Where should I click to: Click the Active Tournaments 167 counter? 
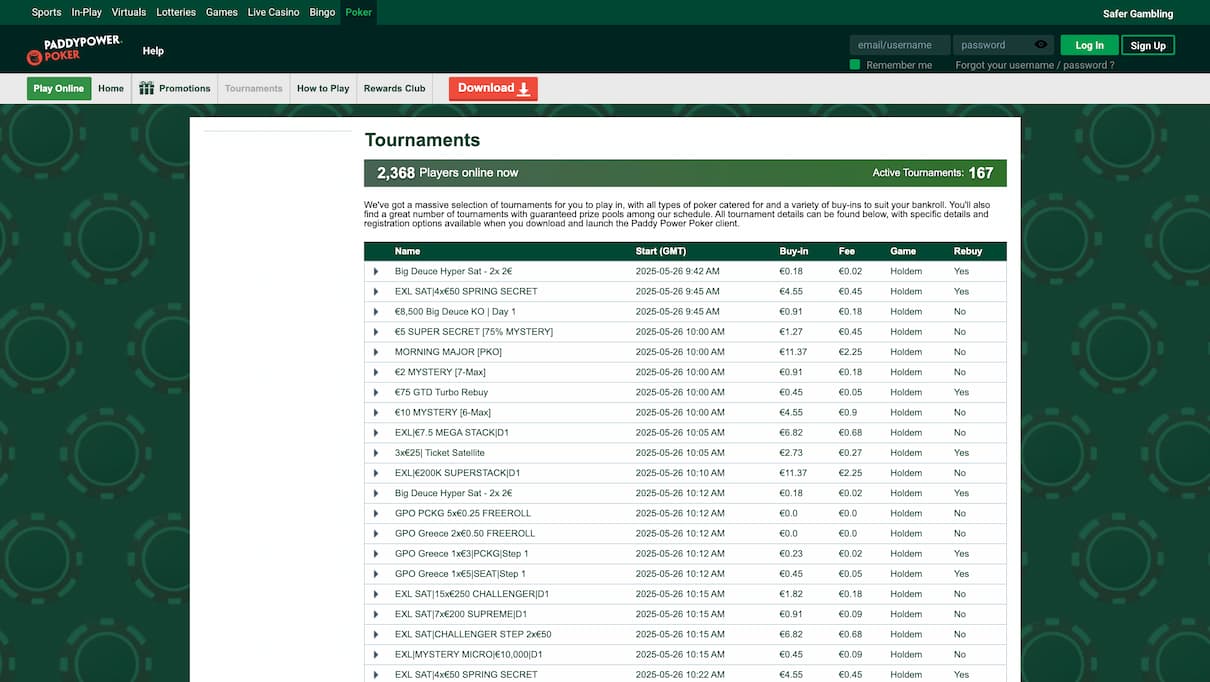(933, 173)
